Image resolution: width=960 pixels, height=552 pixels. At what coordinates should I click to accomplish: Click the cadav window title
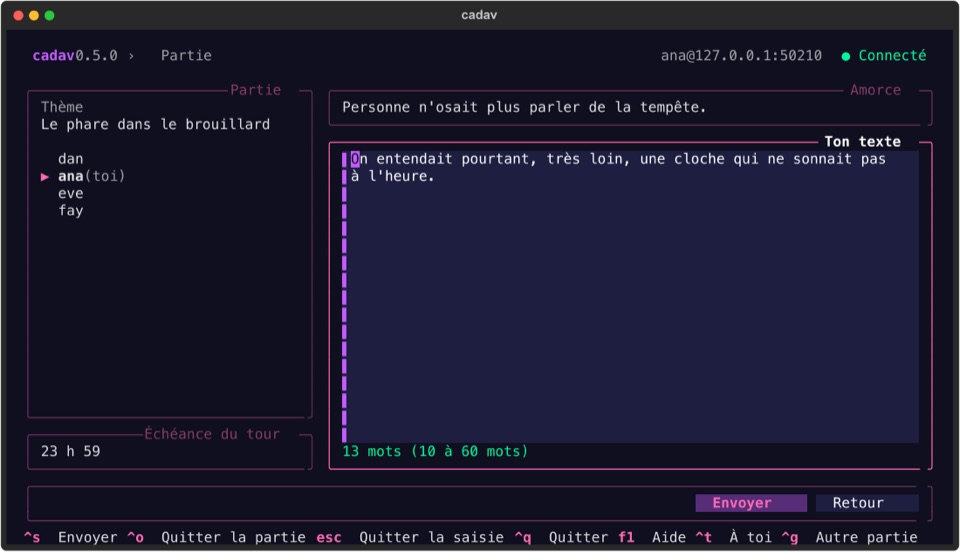click(x=479, y=15)
